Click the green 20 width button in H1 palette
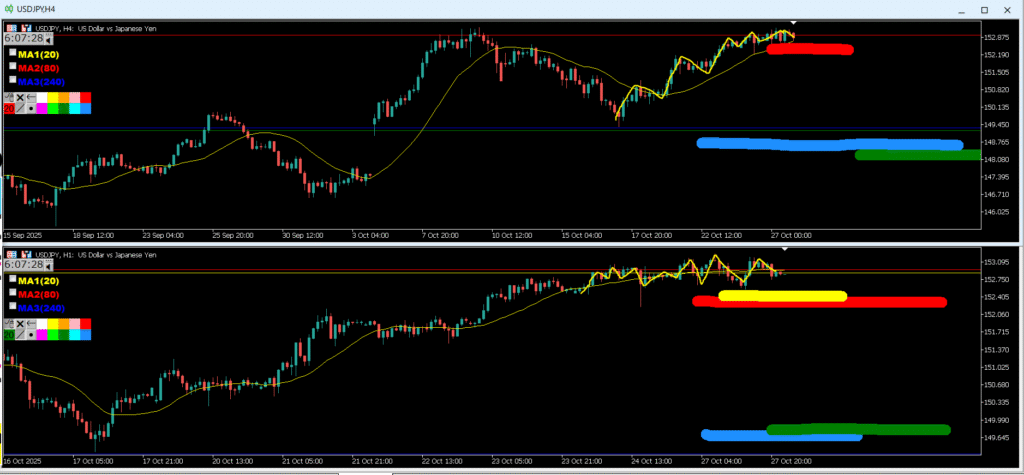 (9, 335)
